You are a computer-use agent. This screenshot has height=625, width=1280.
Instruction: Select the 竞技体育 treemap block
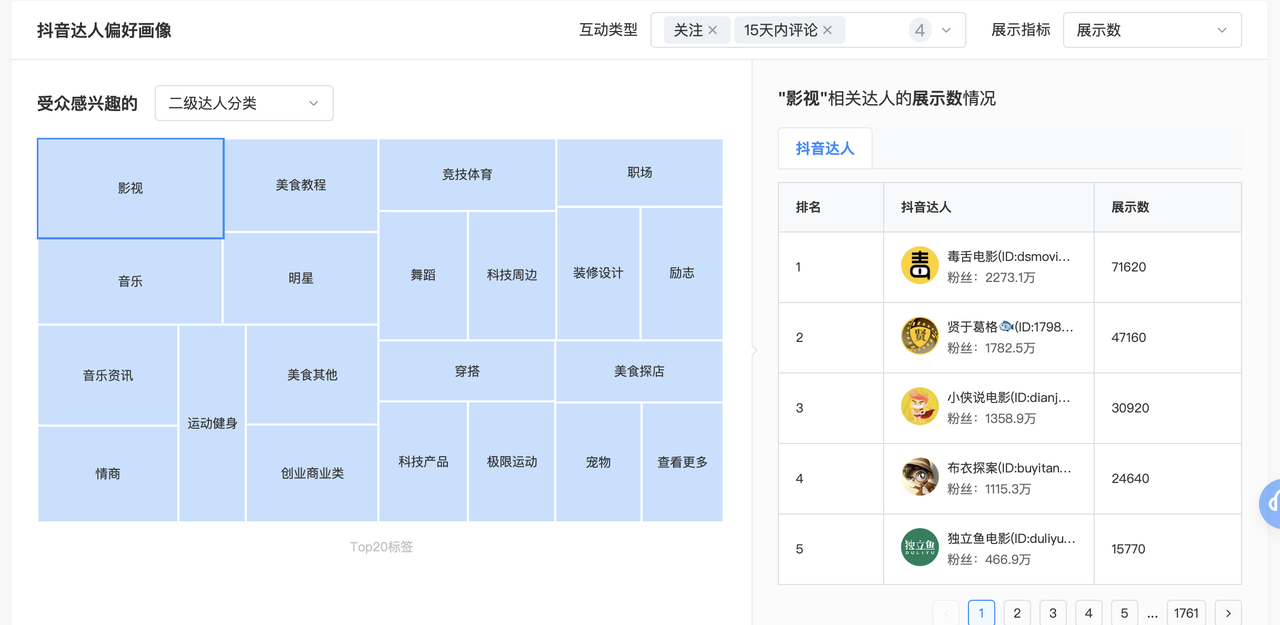coord(467,174)
